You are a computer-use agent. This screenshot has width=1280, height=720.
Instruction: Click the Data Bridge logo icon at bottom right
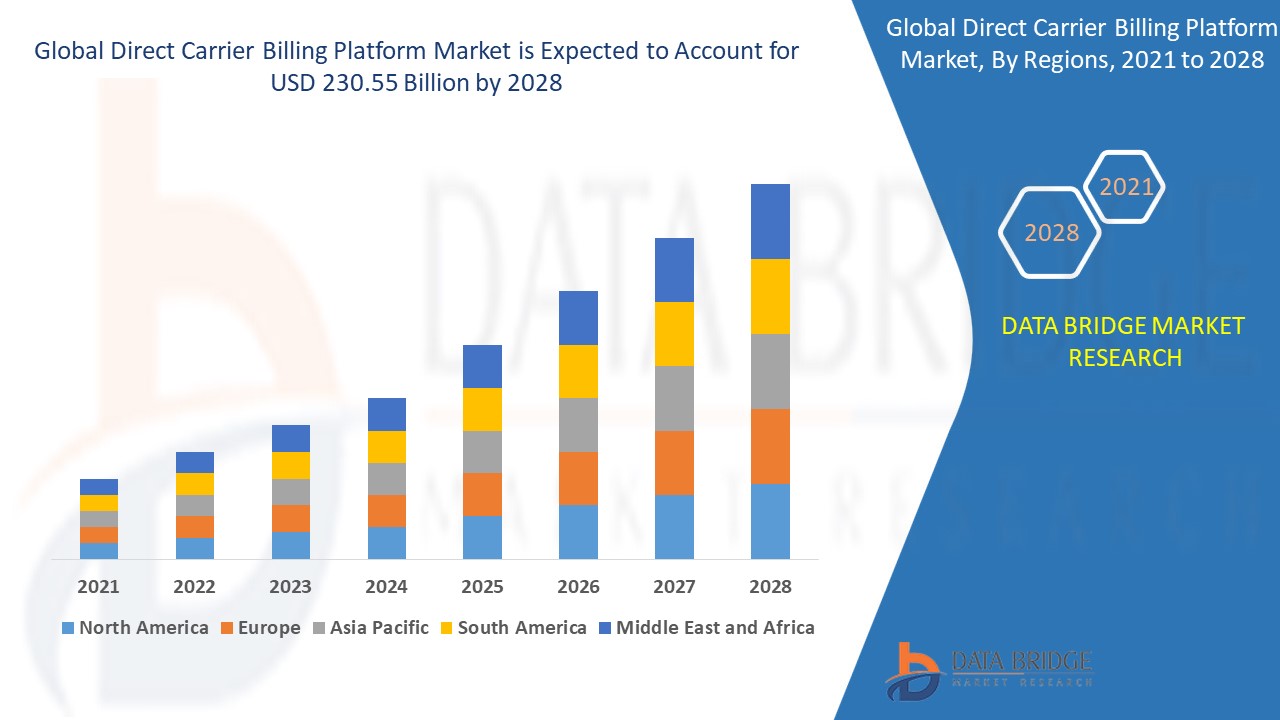pos(913,670)
